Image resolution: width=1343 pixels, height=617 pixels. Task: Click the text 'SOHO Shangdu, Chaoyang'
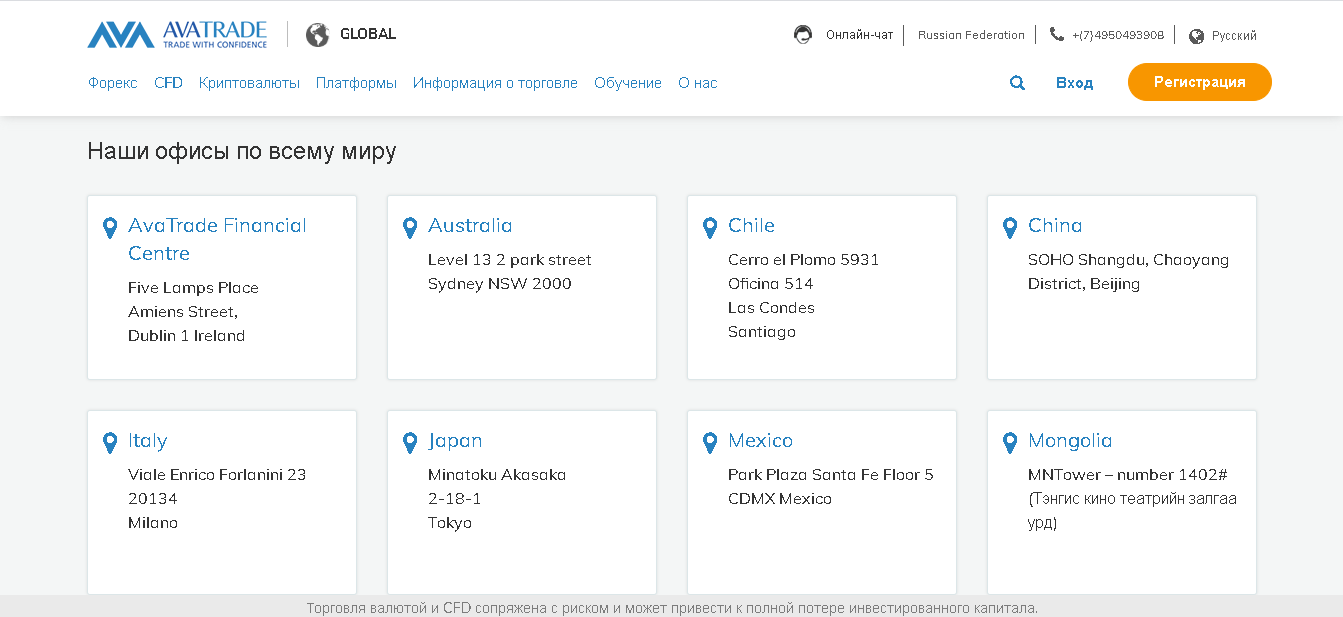pos(1128,260)
